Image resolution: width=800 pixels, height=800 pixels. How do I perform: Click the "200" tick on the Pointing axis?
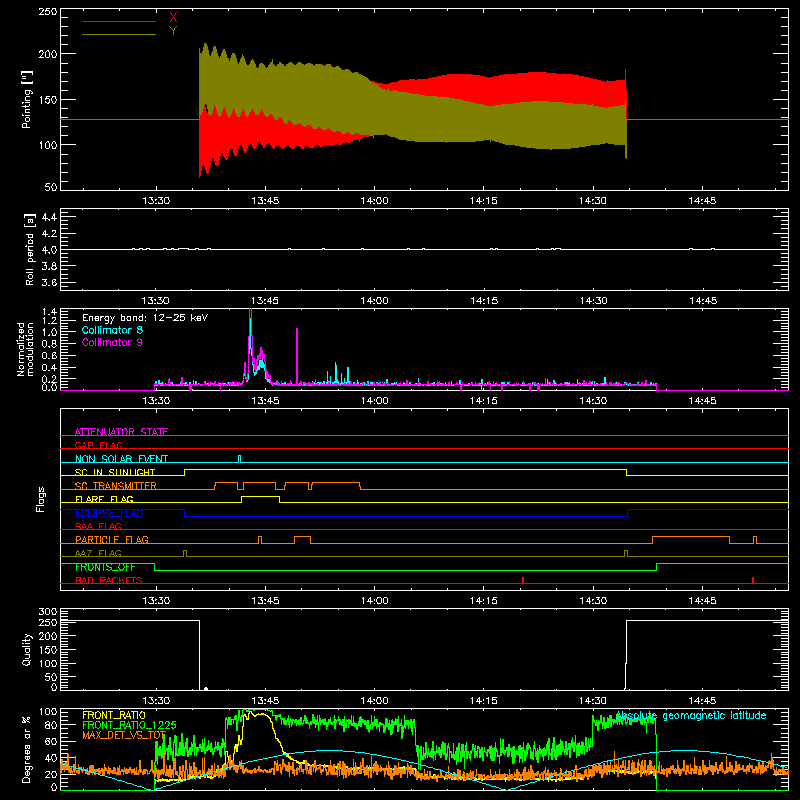click(48, 54)
